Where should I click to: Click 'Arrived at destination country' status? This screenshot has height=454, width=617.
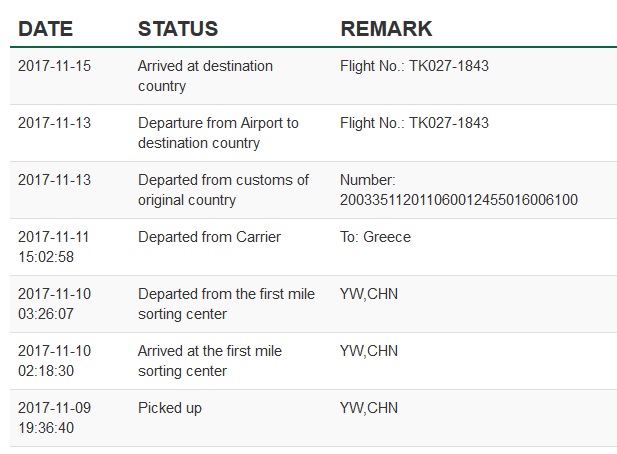pyautogui.click(x=205, y=76)
